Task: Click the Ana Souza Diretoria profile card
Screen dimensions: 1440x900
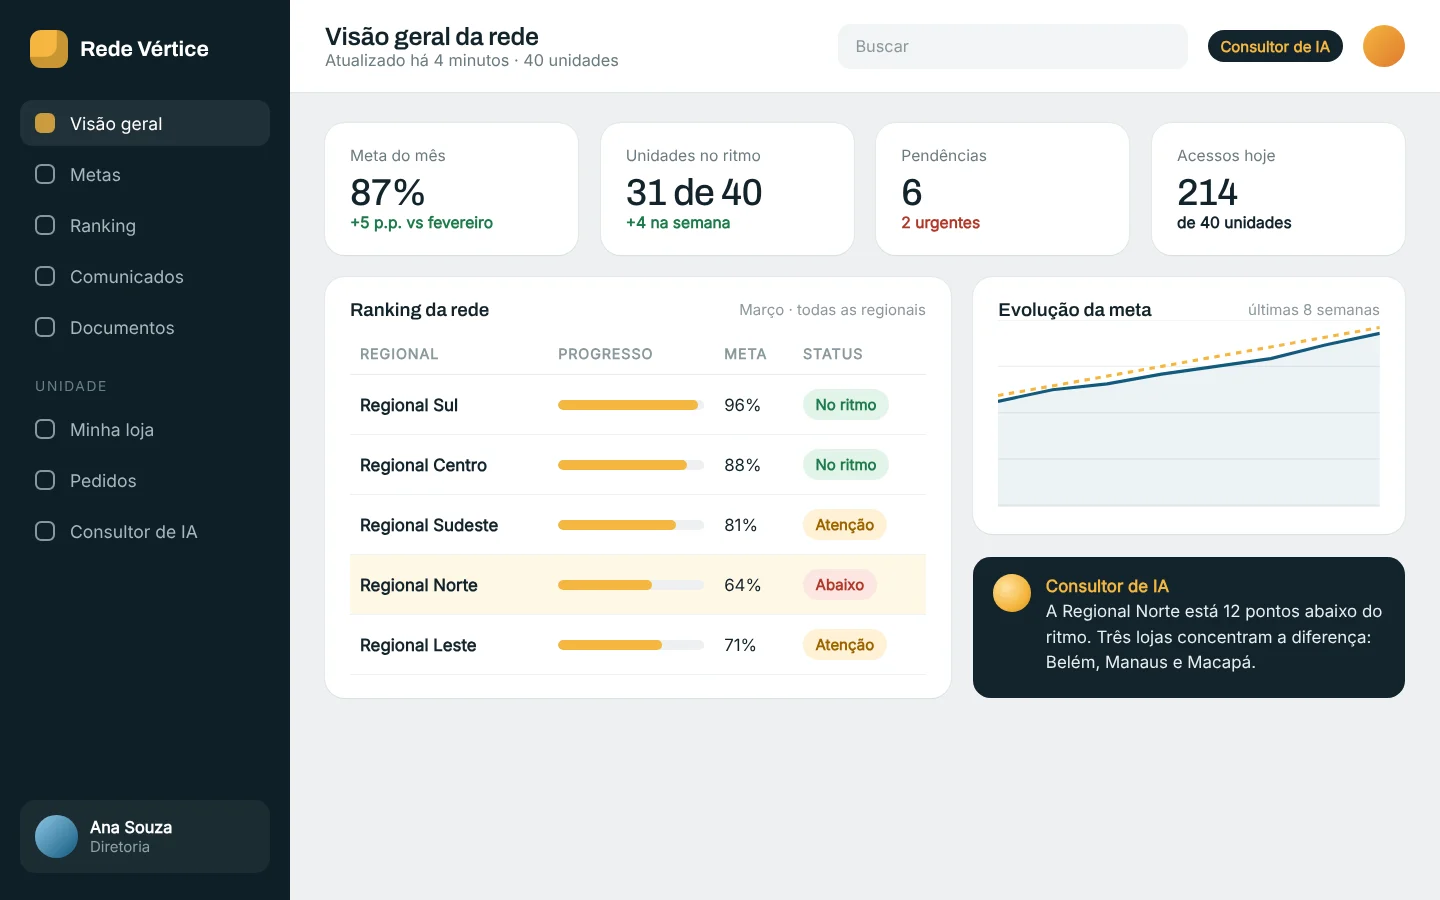Action: point(145,837)
